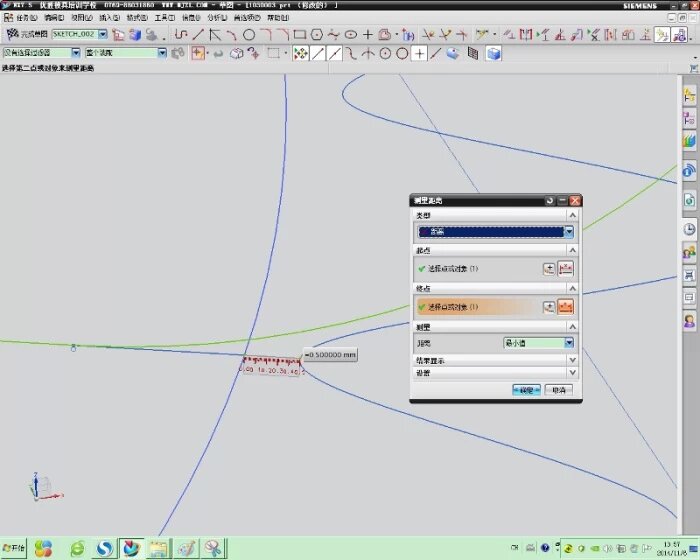Open the distance minimum-value dropdown
Screen dimensions: 700x560
point(569,343)
